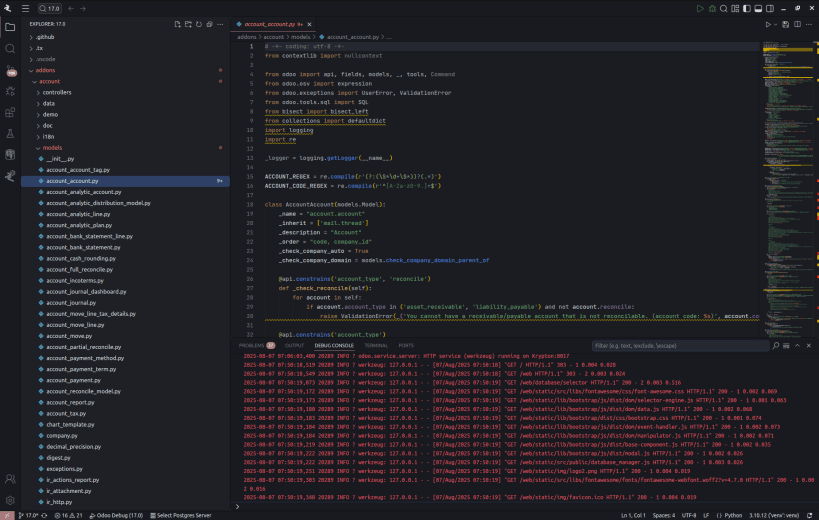The height and width of the screenshot is (520, 819).
Task: Switch to the Ports tab
Action: [406, 345]
